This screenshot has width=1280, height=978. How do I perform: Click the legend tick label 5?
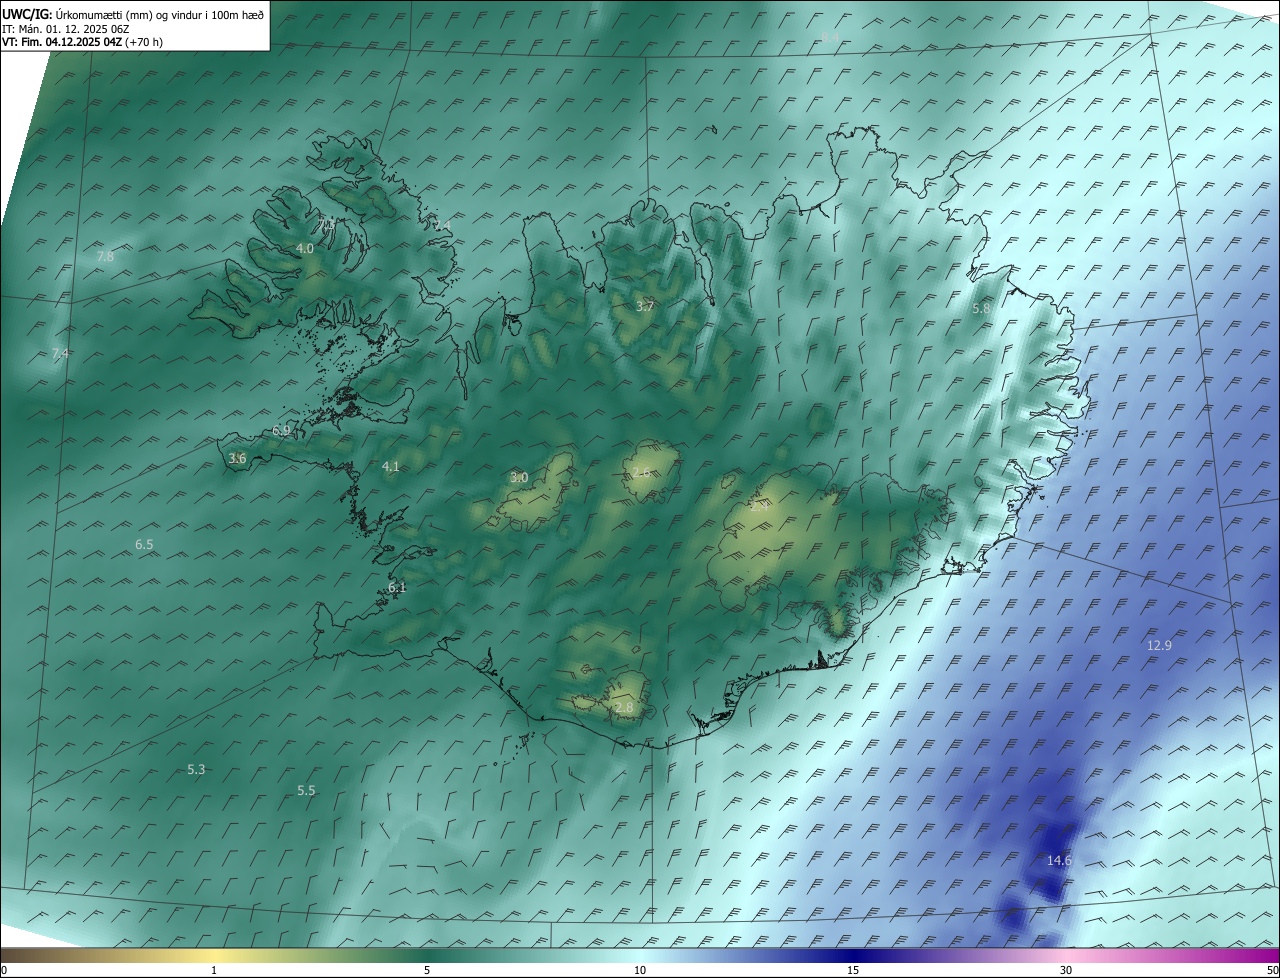[427, 971]
